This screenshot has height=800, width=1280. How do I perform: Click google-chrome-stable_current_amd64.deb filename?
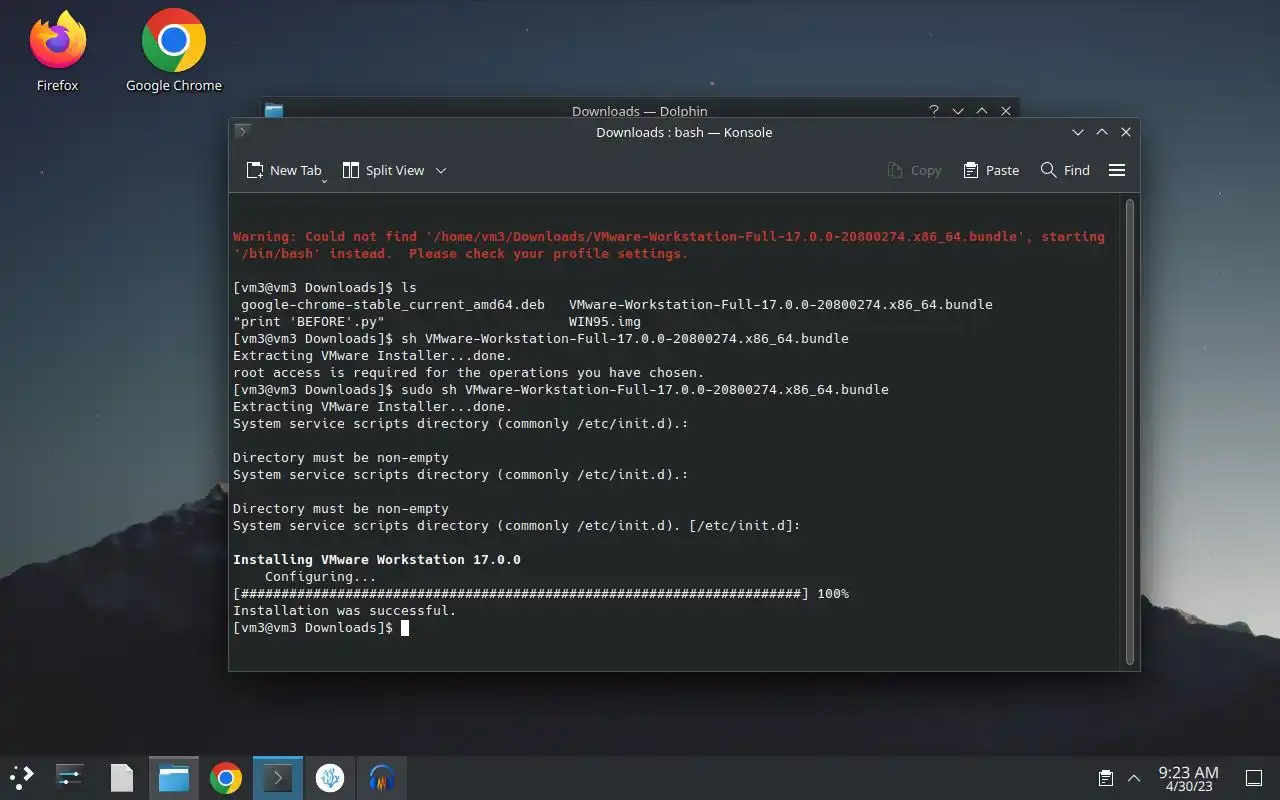pyautogui.click(x=393, y=305)
